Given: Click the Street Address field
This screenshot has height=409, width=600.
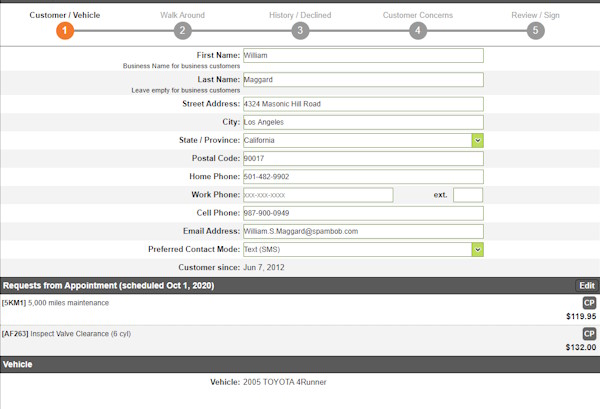Looking at the screenshot, I should click(x=363, y=104).
